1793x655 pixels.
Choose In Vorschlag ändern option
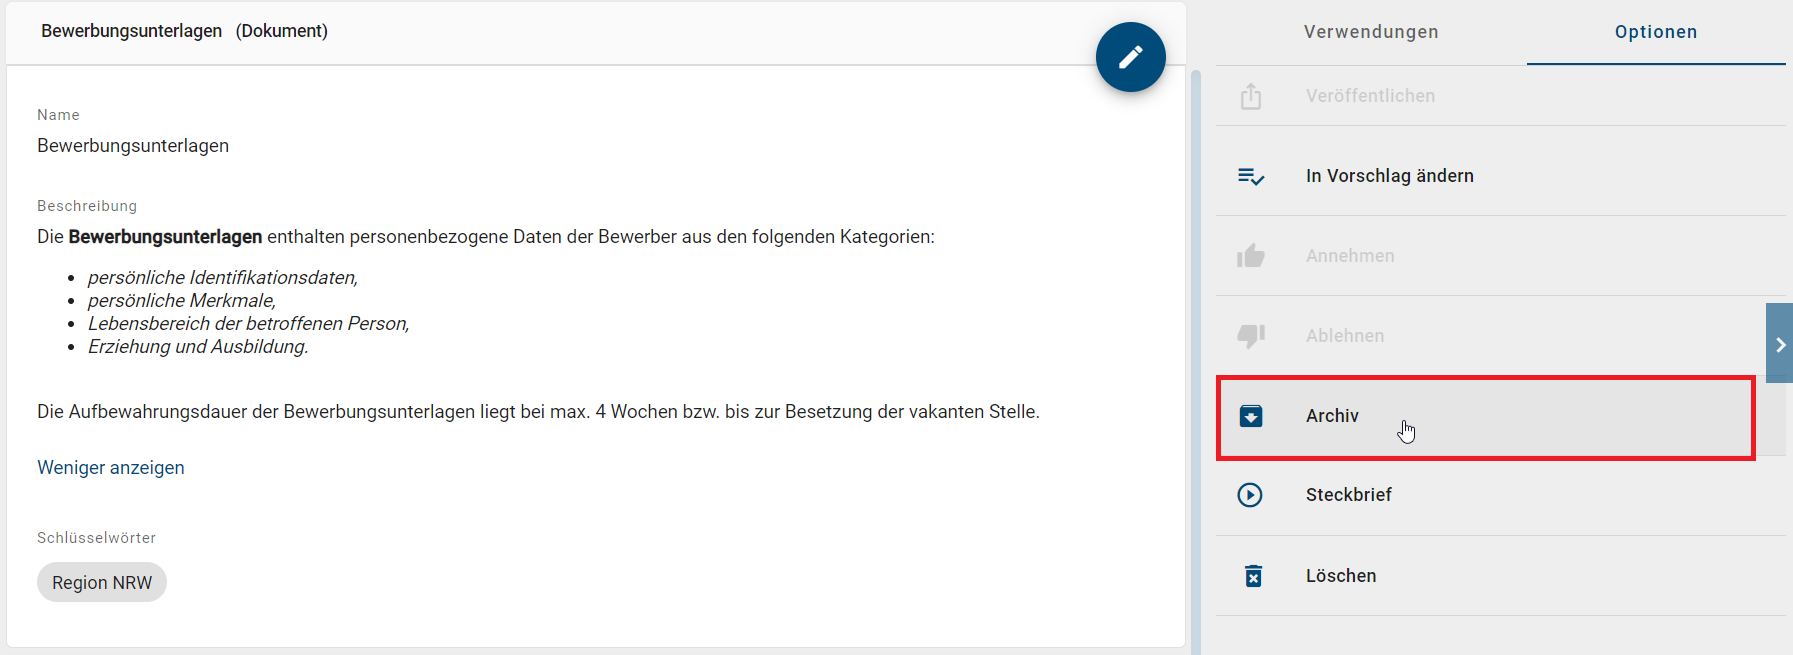pyautogui.click(x=1500, y=176)
